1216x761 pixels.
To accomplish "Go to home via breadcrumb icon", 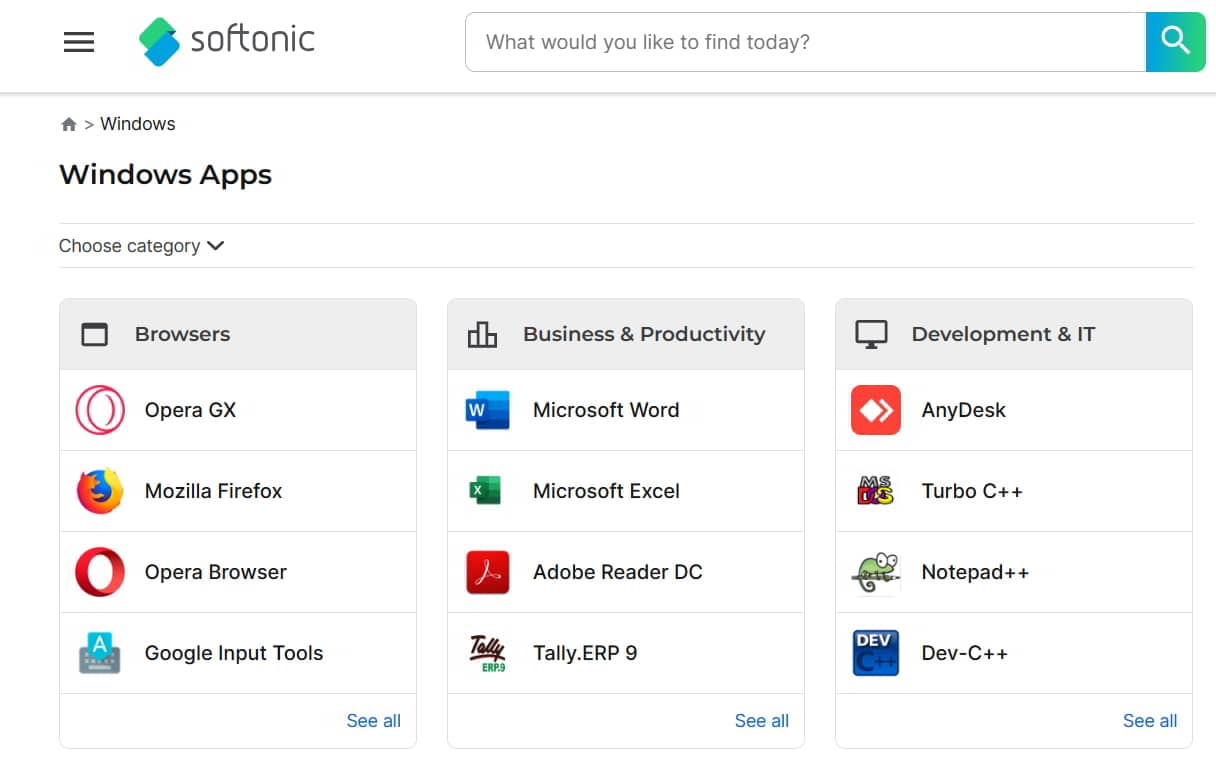I will 69,125.
